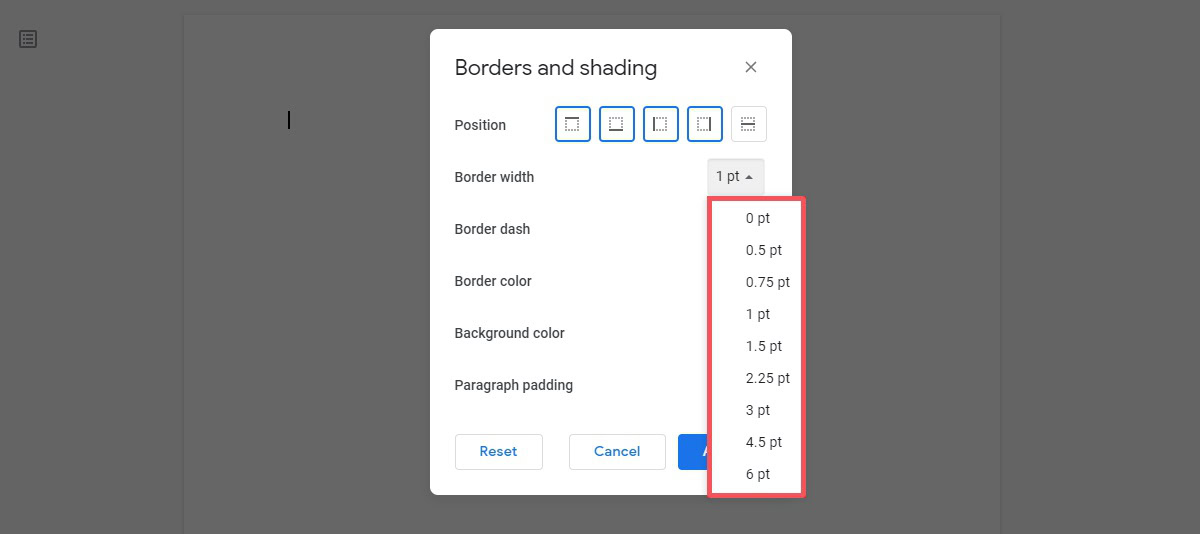Set border width to 2.25 pt

click(x=767, y=378)
